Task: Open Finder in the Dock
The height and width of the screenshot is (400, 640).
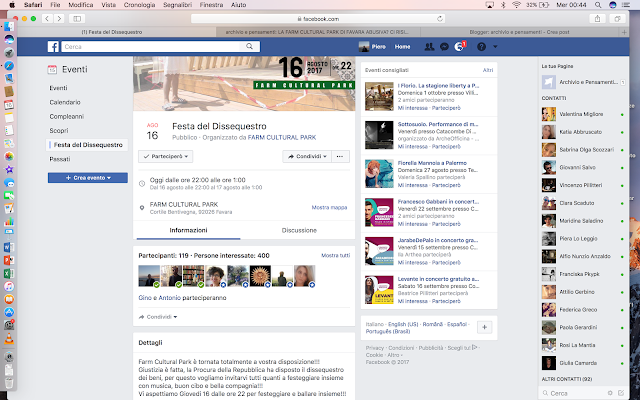Action: click(9, 27)
